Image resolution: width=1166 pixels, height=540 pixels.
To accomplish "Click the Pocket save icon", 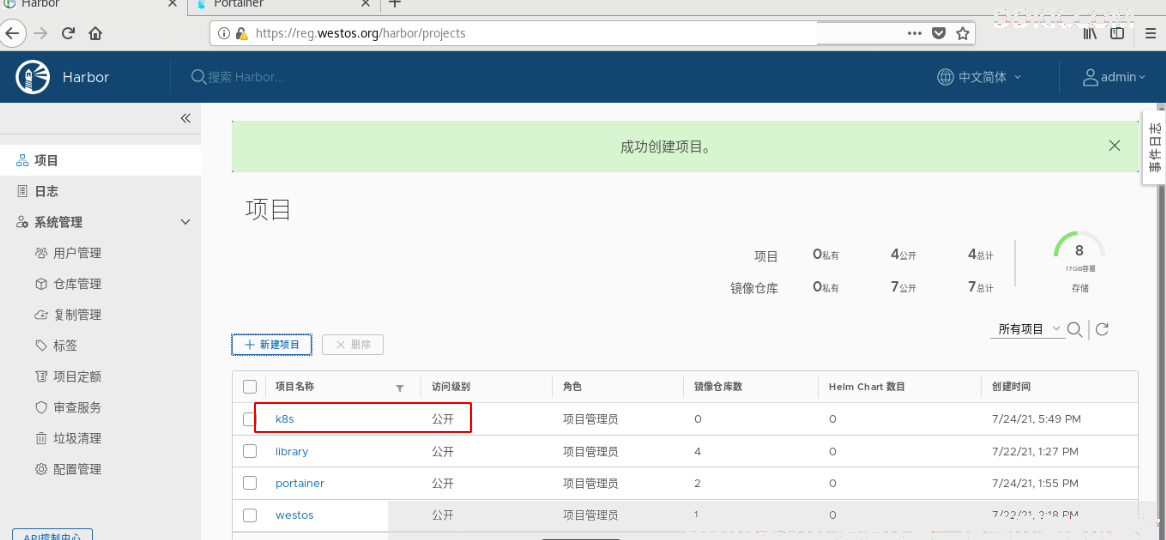I will click(x=939, y=33).
